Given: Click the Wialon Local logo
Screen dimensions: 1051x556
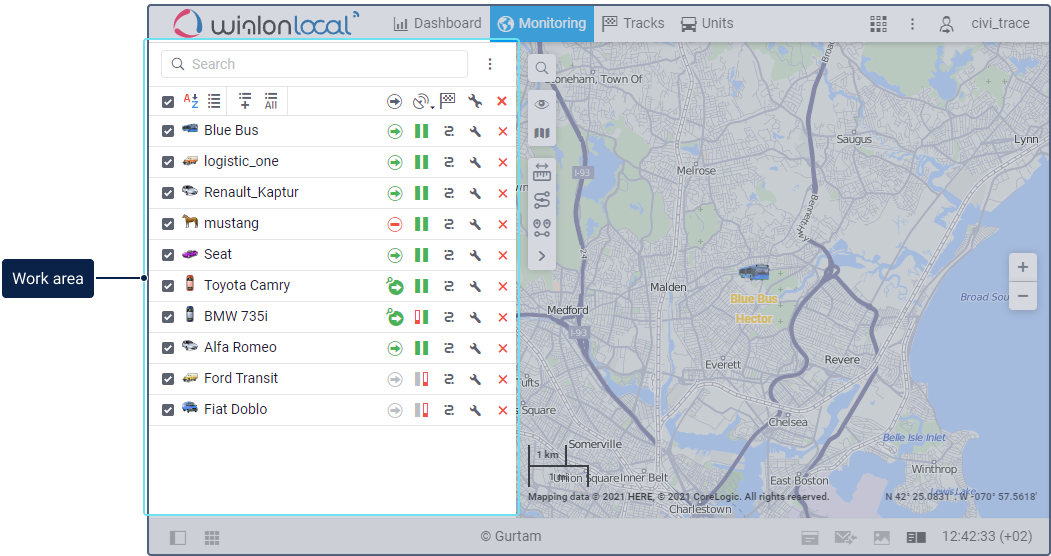Looking at the screenshot, I should [265, 23].
